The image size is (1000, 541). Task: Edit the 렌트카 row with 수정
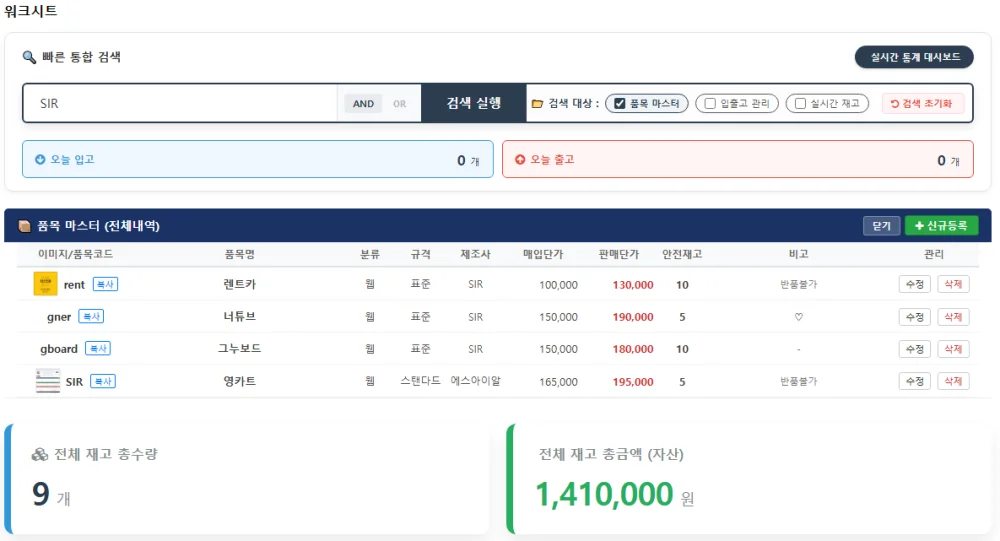coord(915,285)
